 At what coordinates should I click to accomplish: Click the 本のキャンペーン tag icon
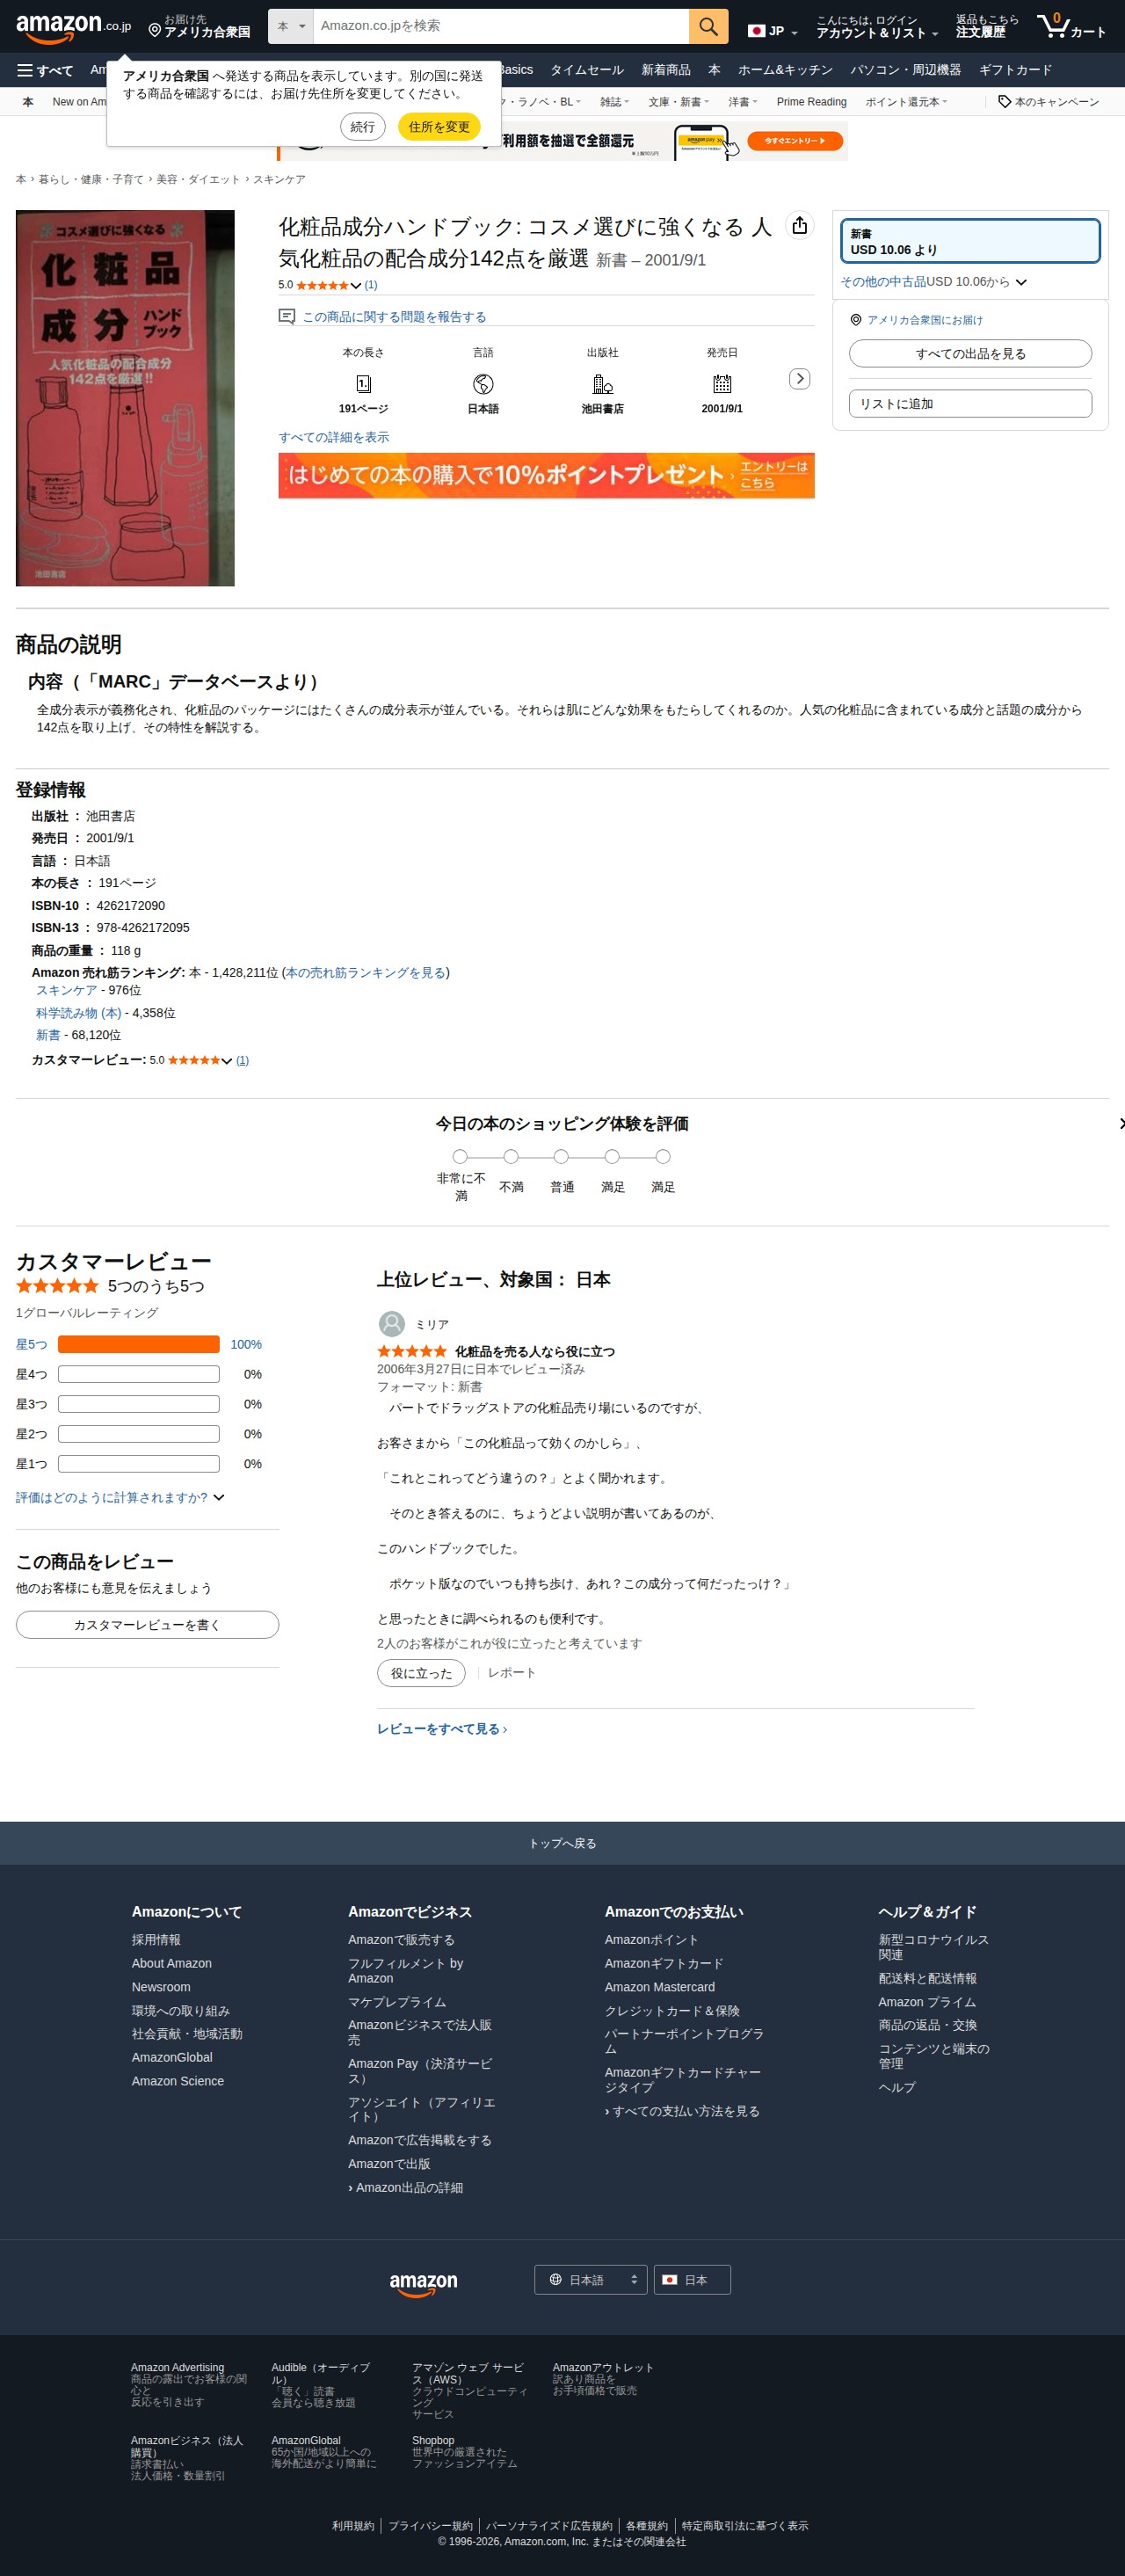click(1005, 102)
